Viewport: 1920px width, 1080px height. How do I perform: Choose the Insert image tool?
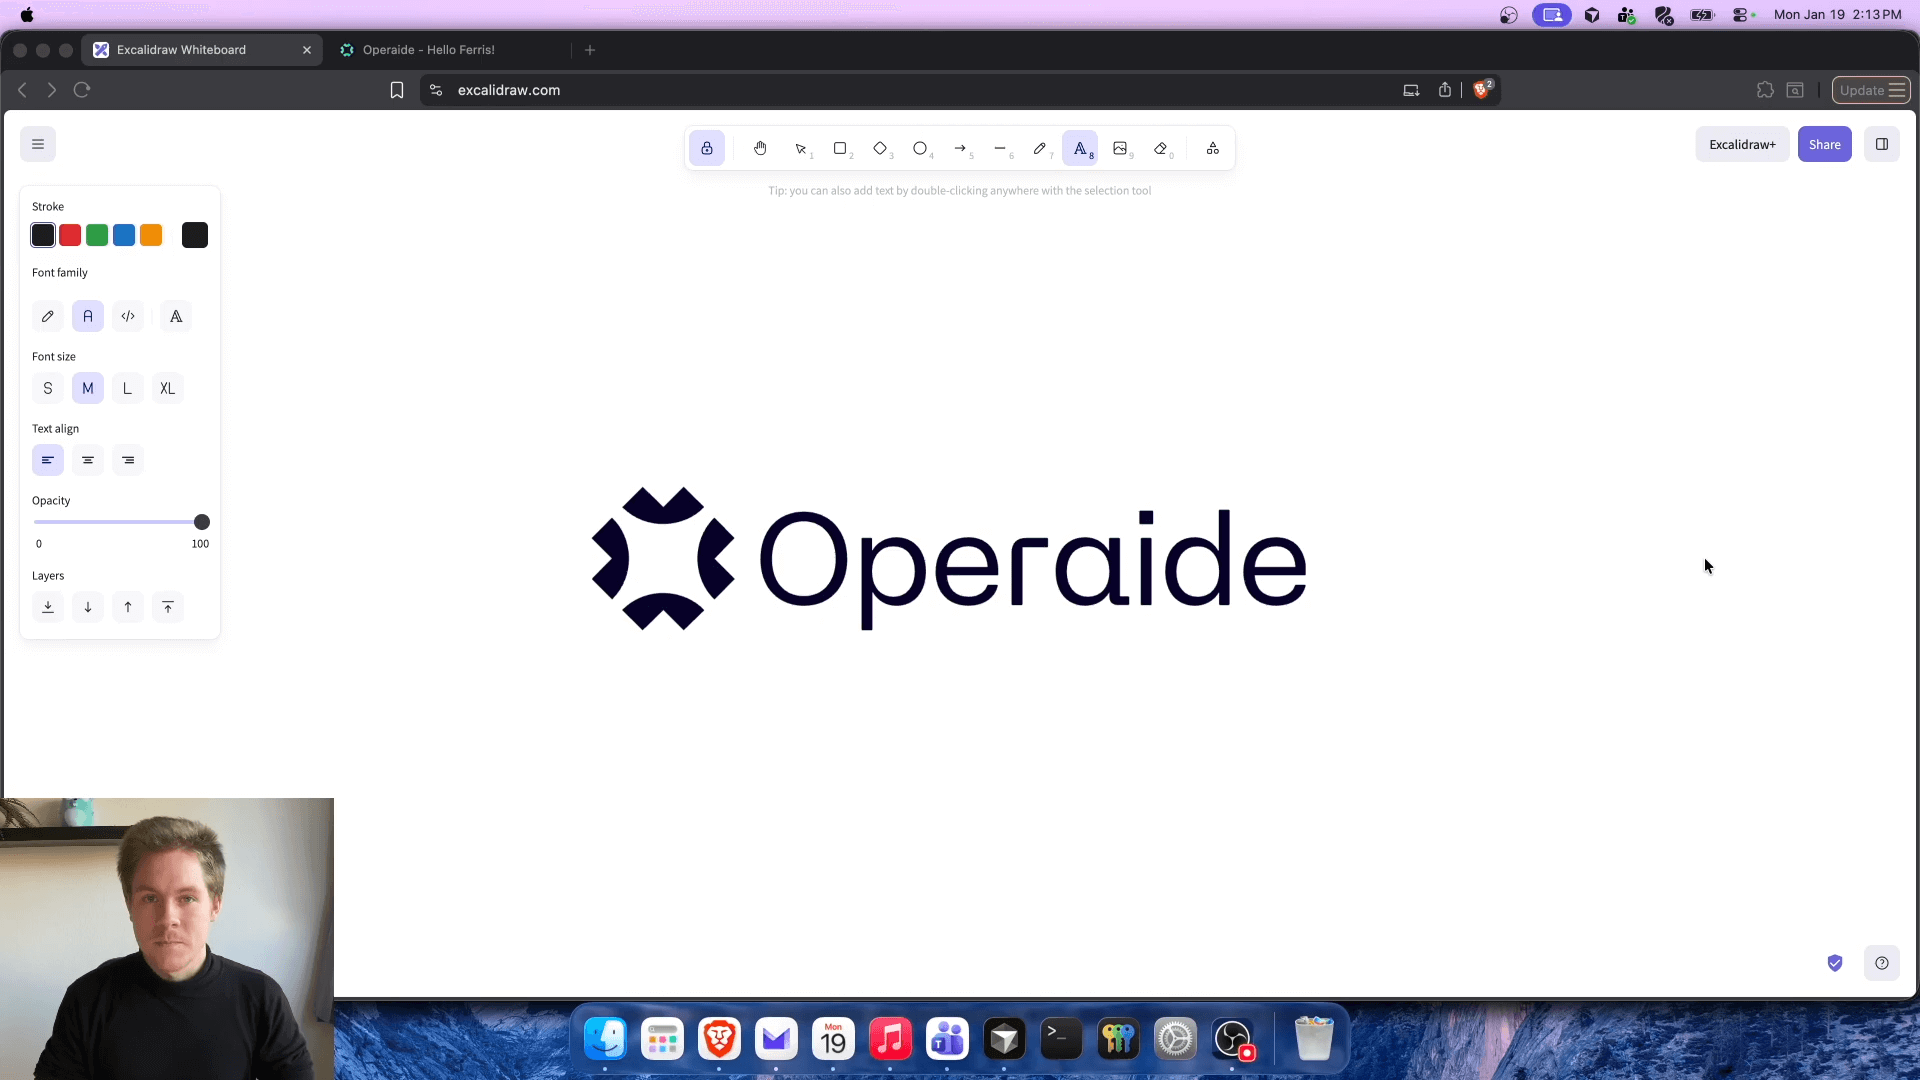pyautogui.click(x=1120, y=148)
